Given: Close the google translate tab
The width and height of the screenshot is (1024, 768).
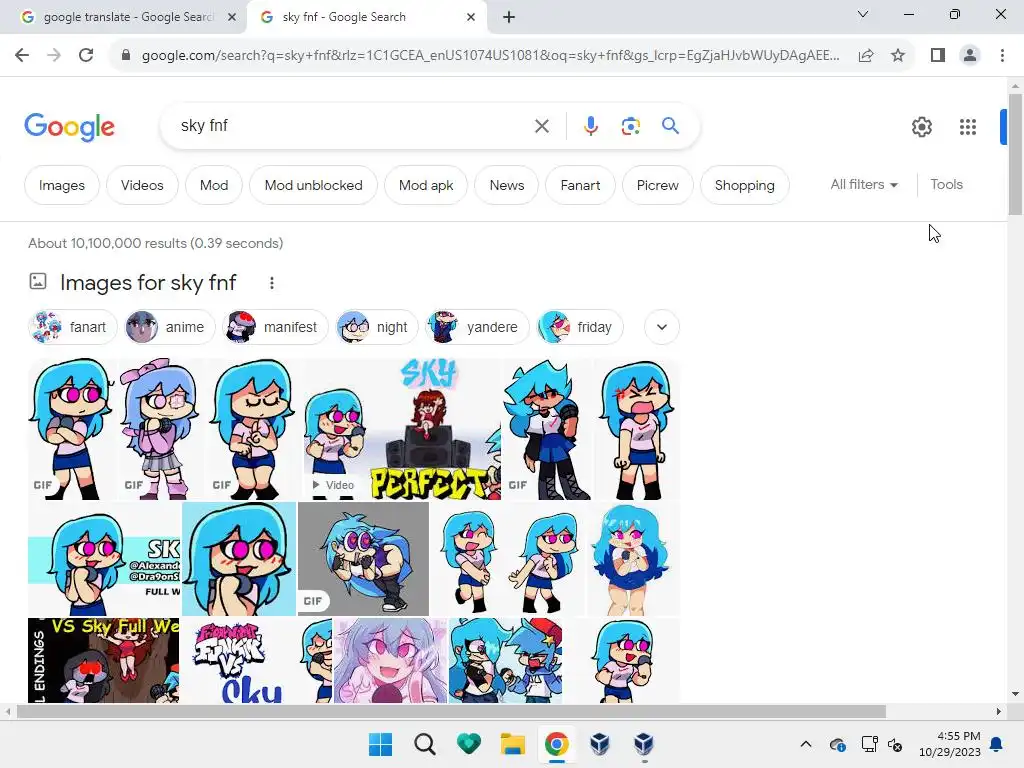Looking at the screenshot, I should [232, 18].
